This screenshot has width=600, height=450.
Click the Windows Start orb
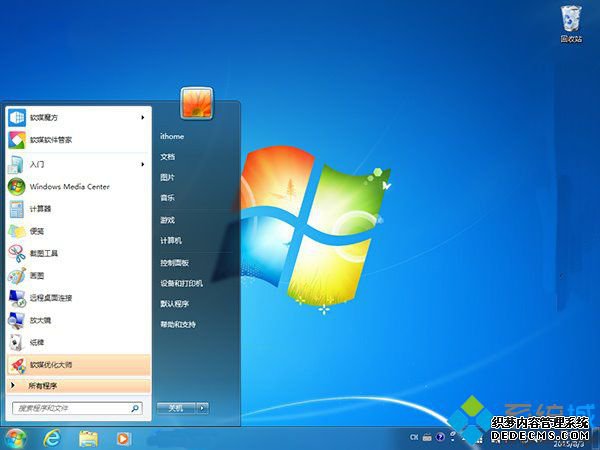tap(16, 439)
